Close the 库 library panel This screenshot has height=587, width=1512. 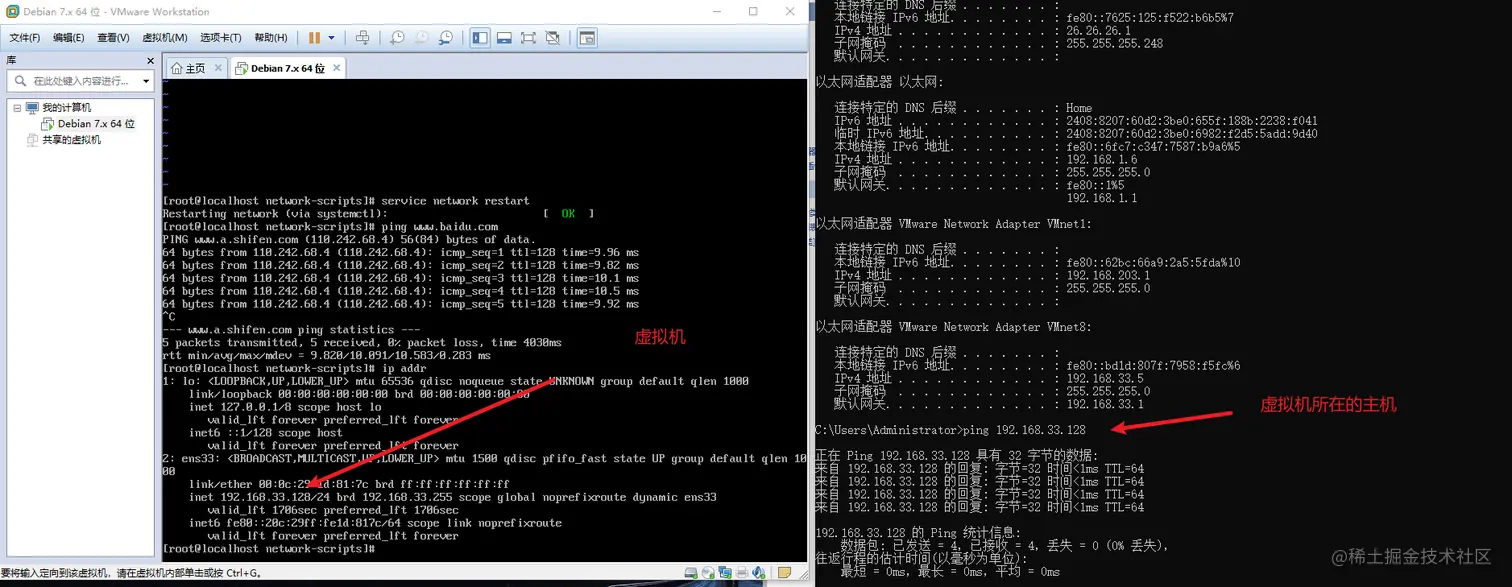[150, 60]
